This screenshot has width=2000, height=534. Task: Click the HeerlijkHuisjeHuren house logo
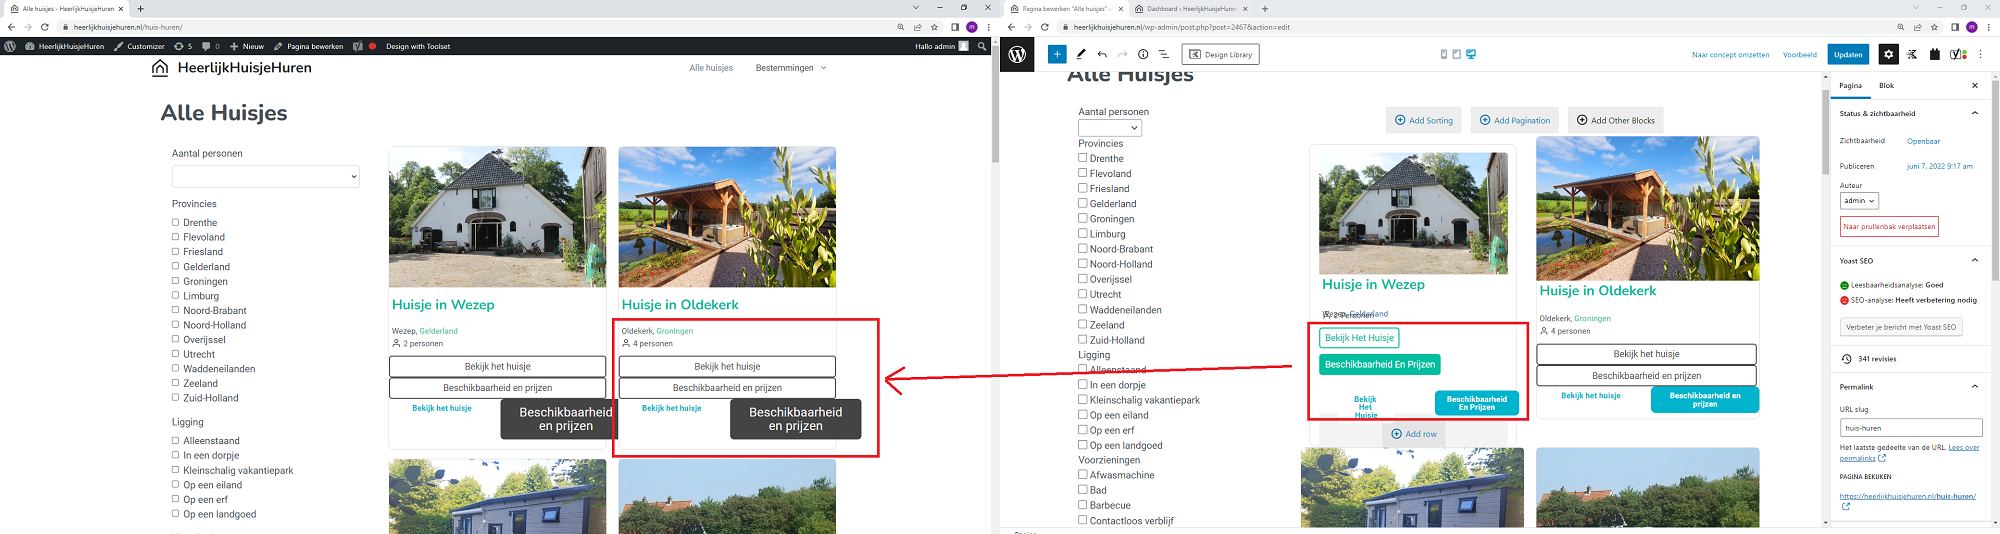[160, 68]
